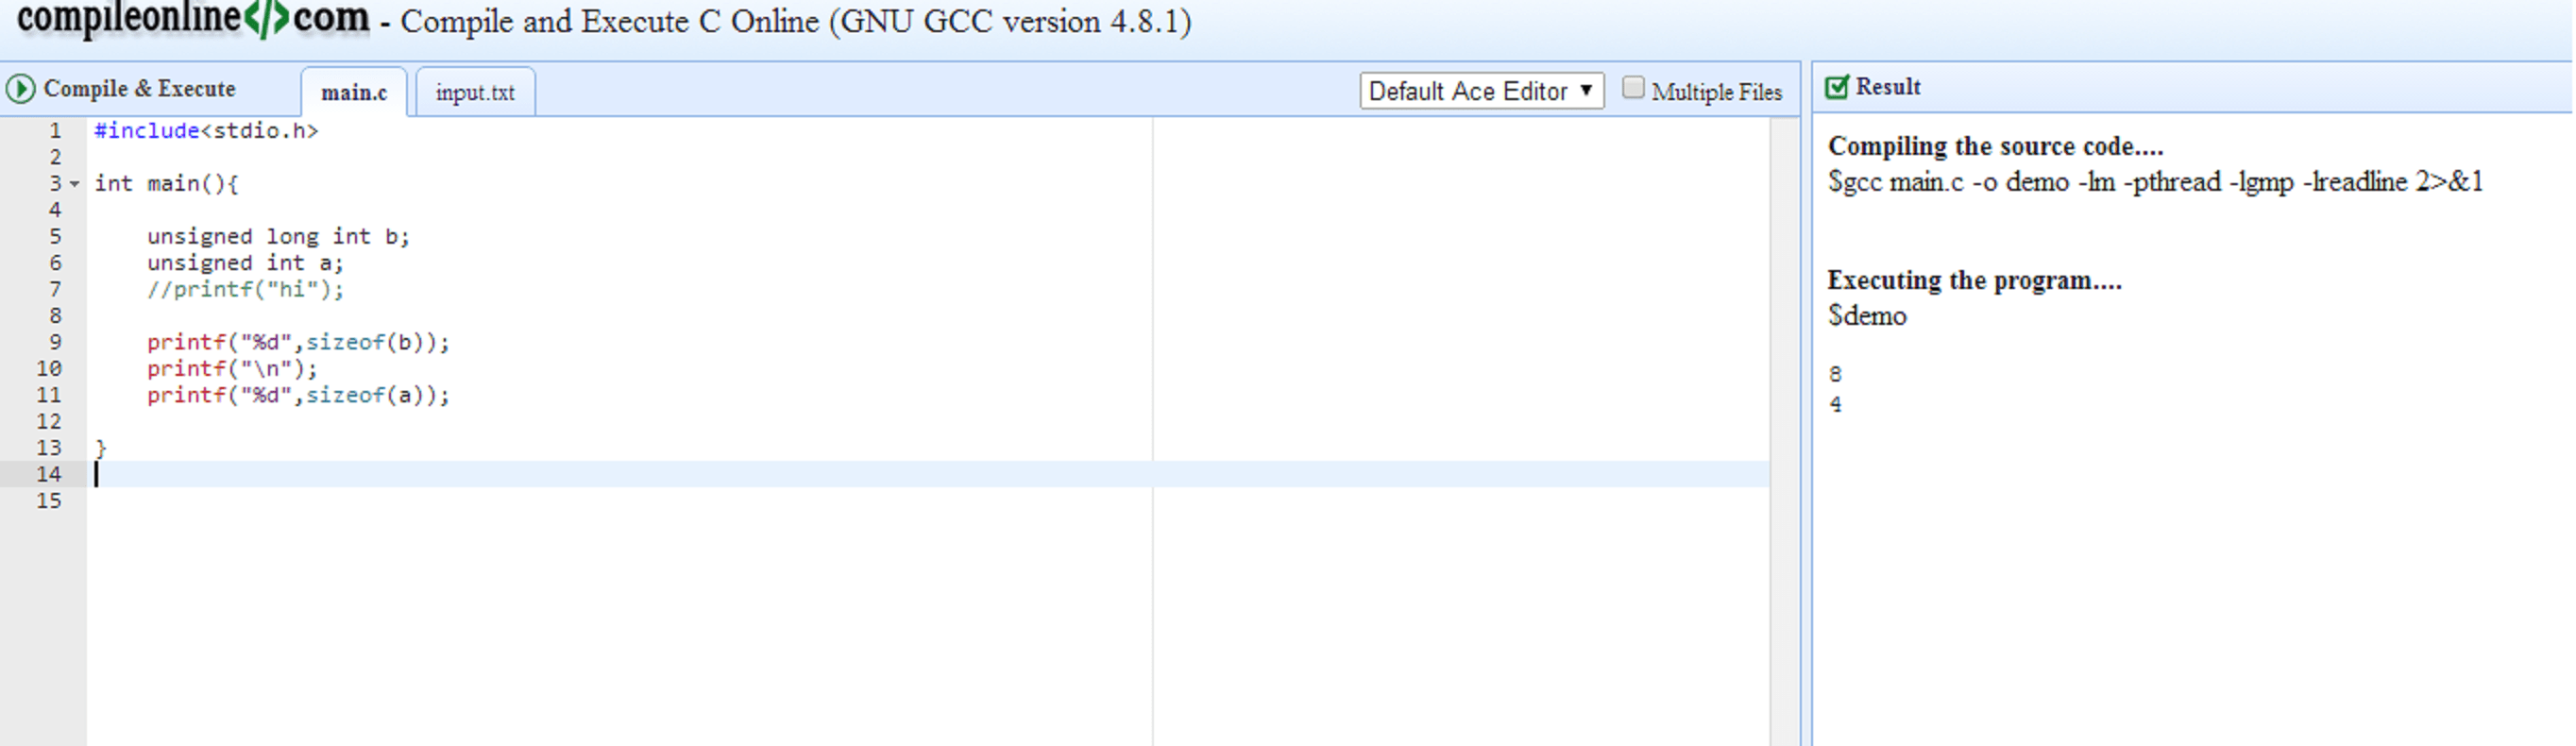
Task: Open the Default Ace Editor dropdown
Action: (x=1481, y=91)
